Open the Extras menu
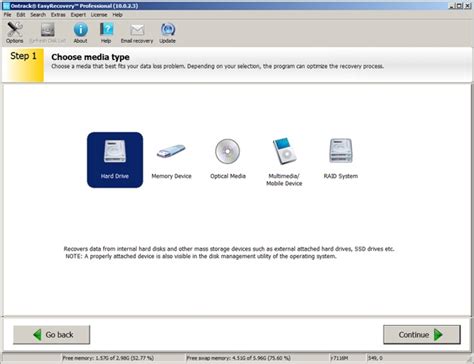The width and height of the screenshot is (474, 364). pyautogui.click(x=58, y=15)
